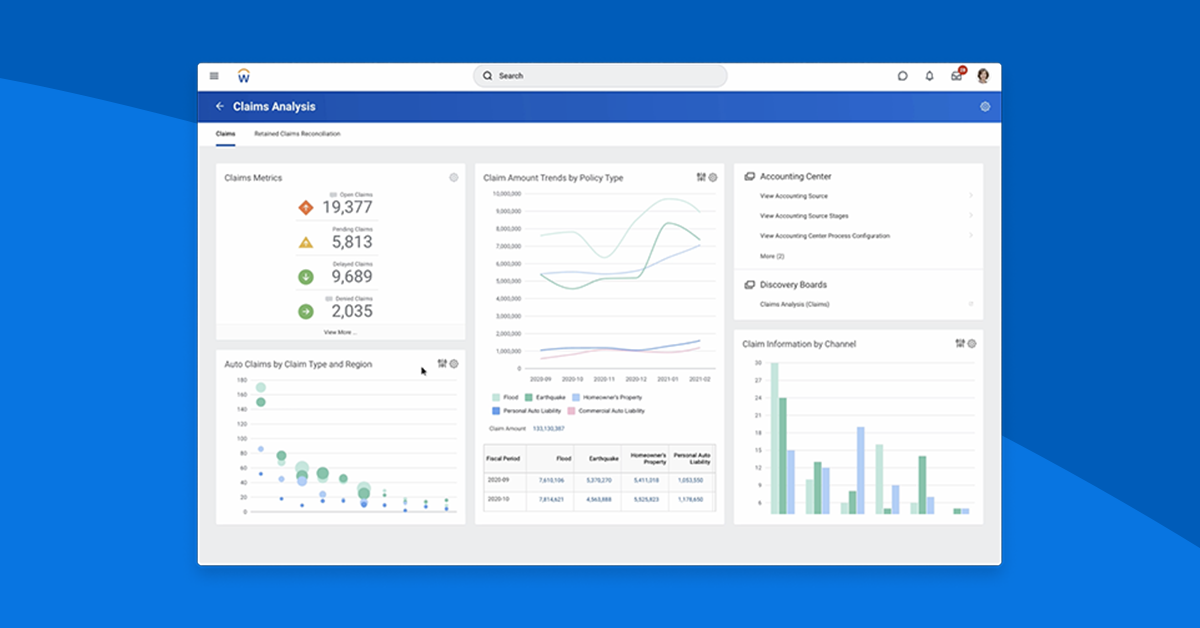Open the page settings gear in the blue header
The height and width of the screenshot is (628, 1200).
(985, 106)
